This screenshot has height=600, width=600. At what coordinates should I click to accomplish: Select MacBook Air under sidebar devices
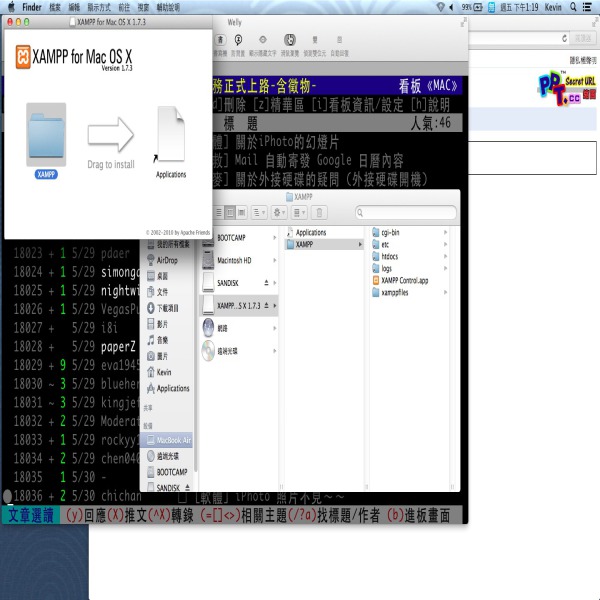point(167,440)
